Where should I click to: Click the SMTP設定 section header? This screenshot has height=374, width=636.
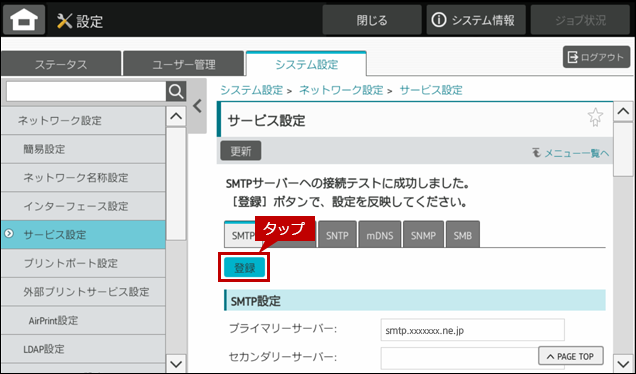pyautogui.click(x=415, y=301)
